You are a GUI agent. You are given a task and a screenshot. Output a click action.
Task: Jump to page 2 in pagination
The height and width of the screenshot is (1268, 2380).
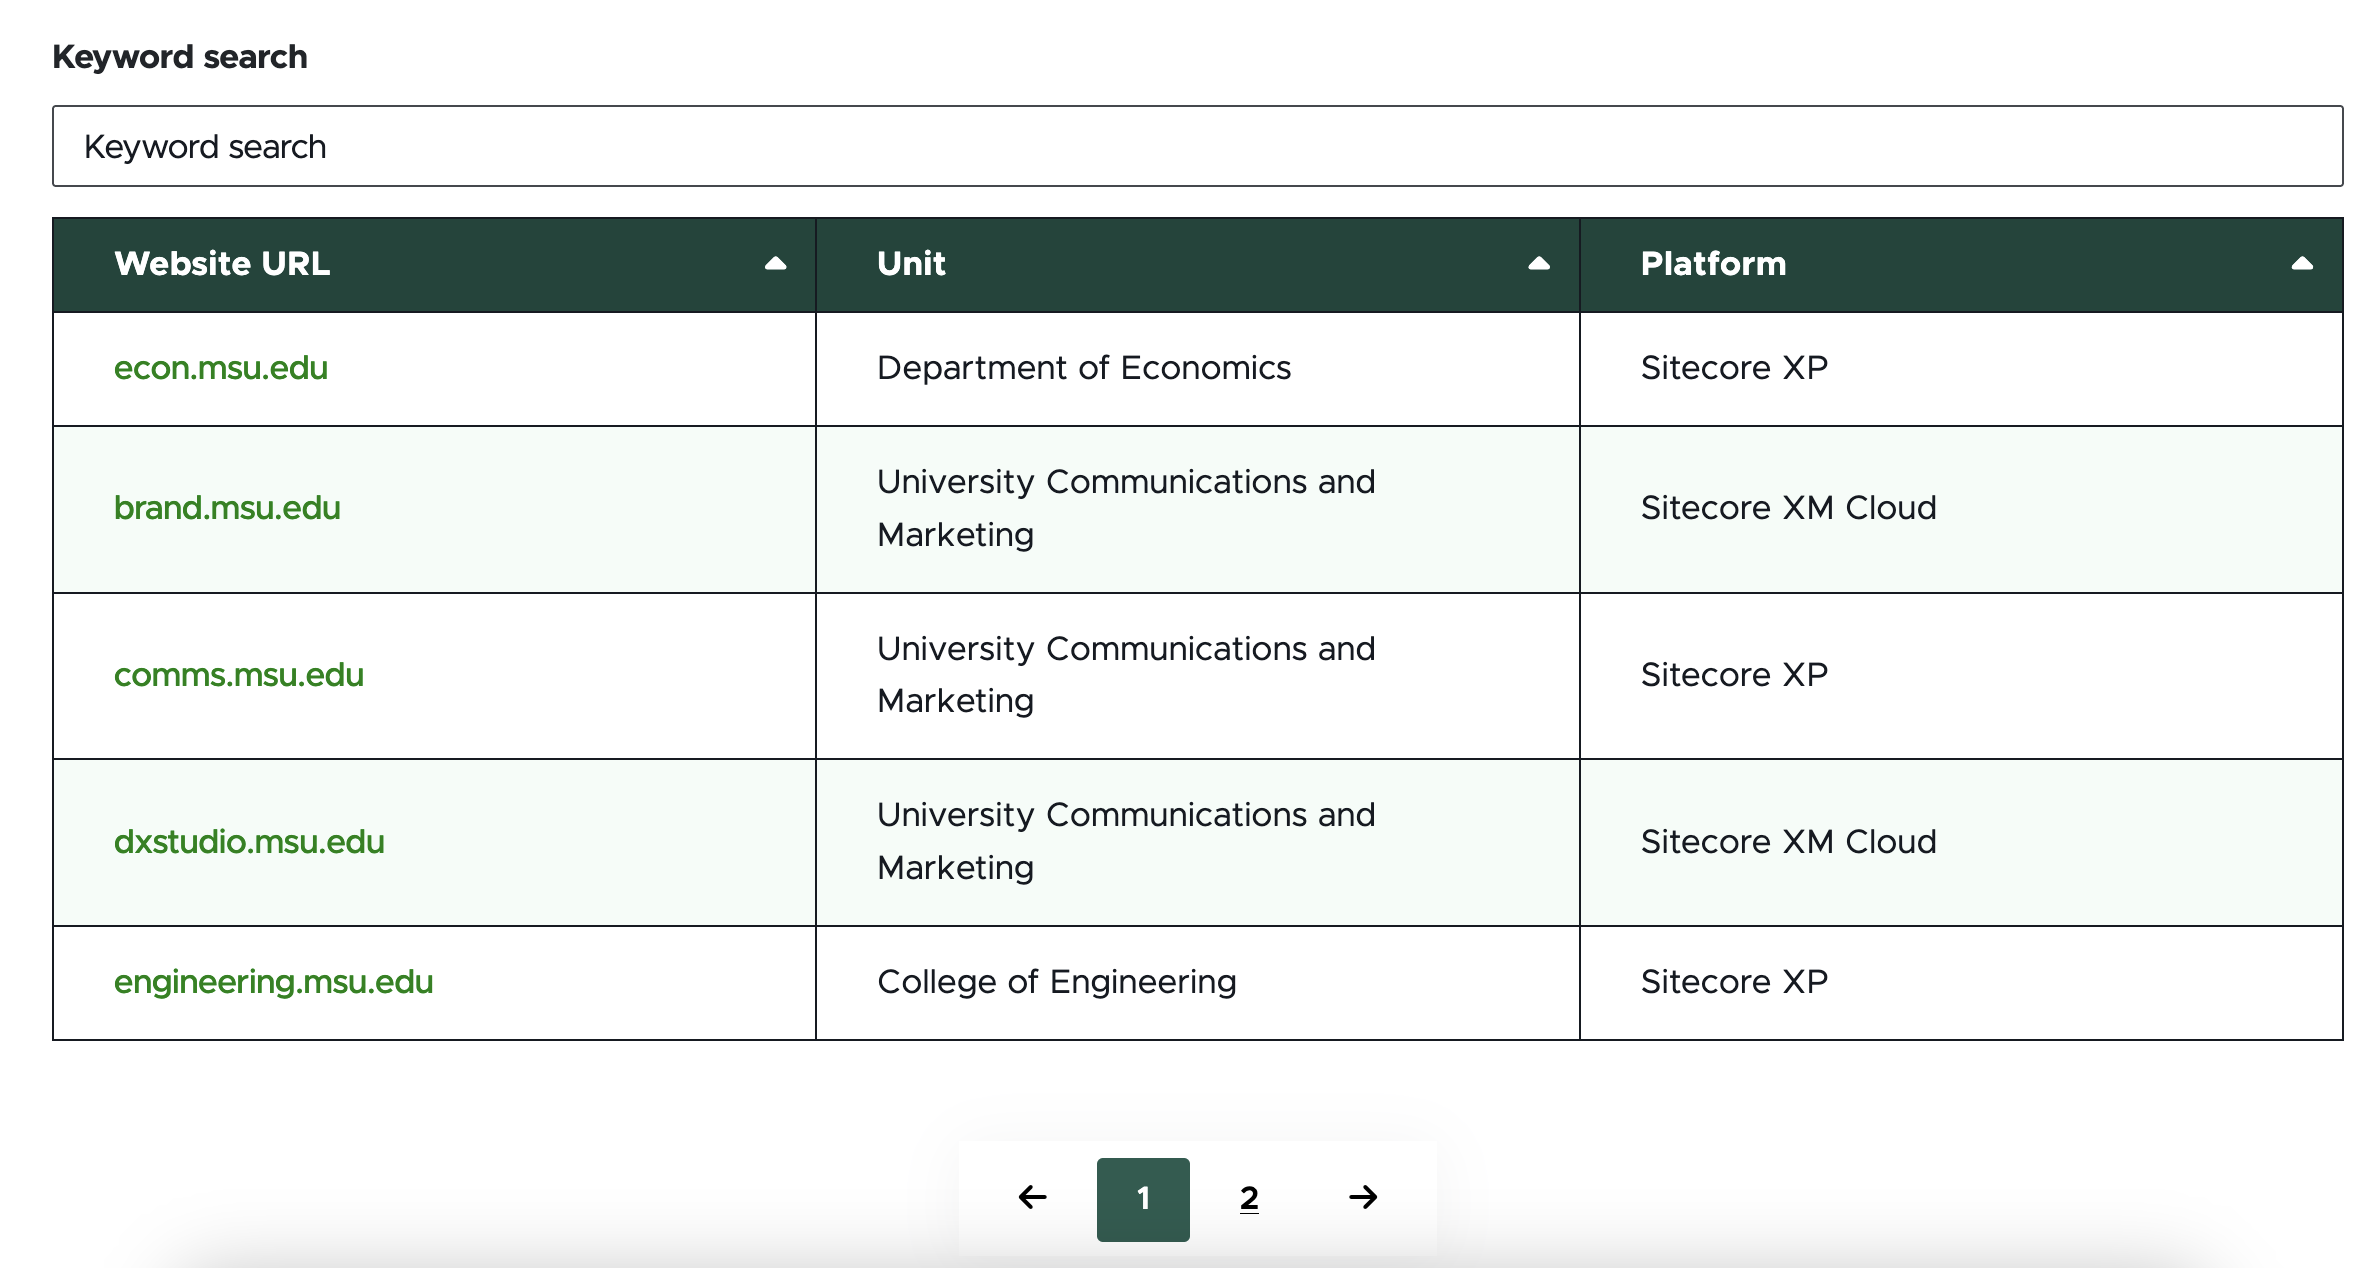(1249, 1198)
